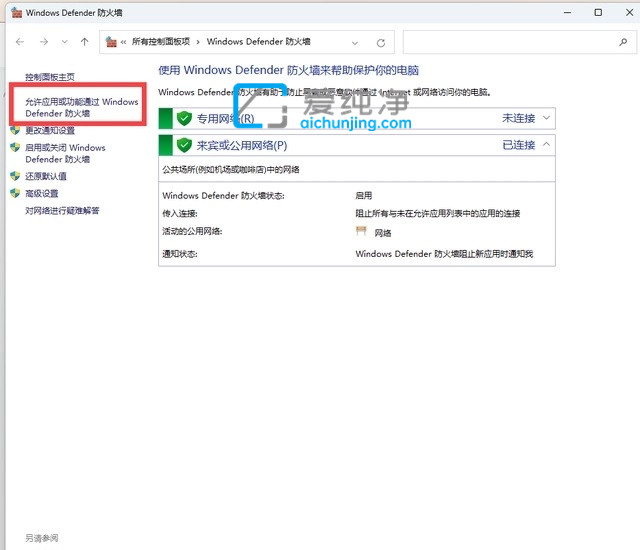The height and width of the screenshot is (550, 640).
Task: Open 控制面板主页 link
Action: 50,77
